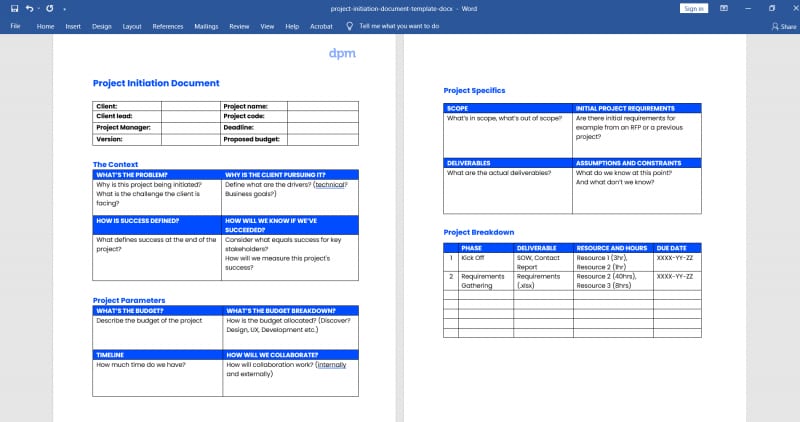
Task: Open the Help tab
Action: [x=292, y=26]
